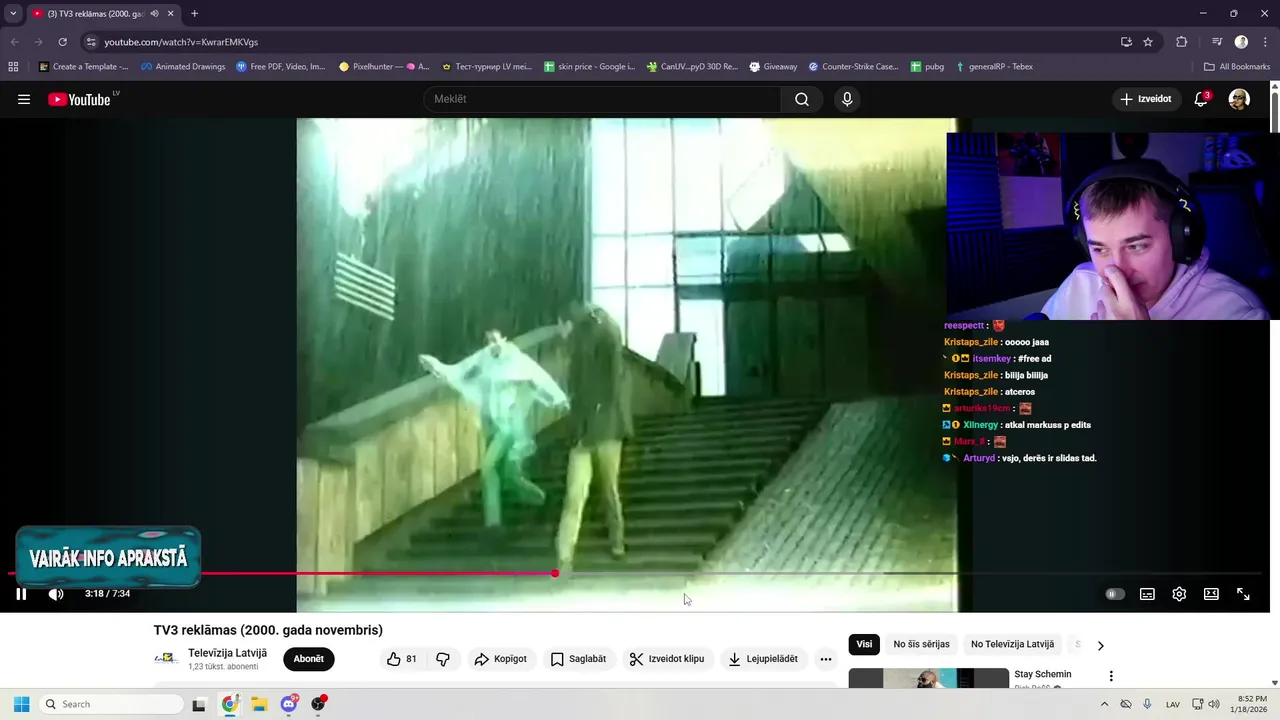Click the Izveidot create button

[1146, 99]
